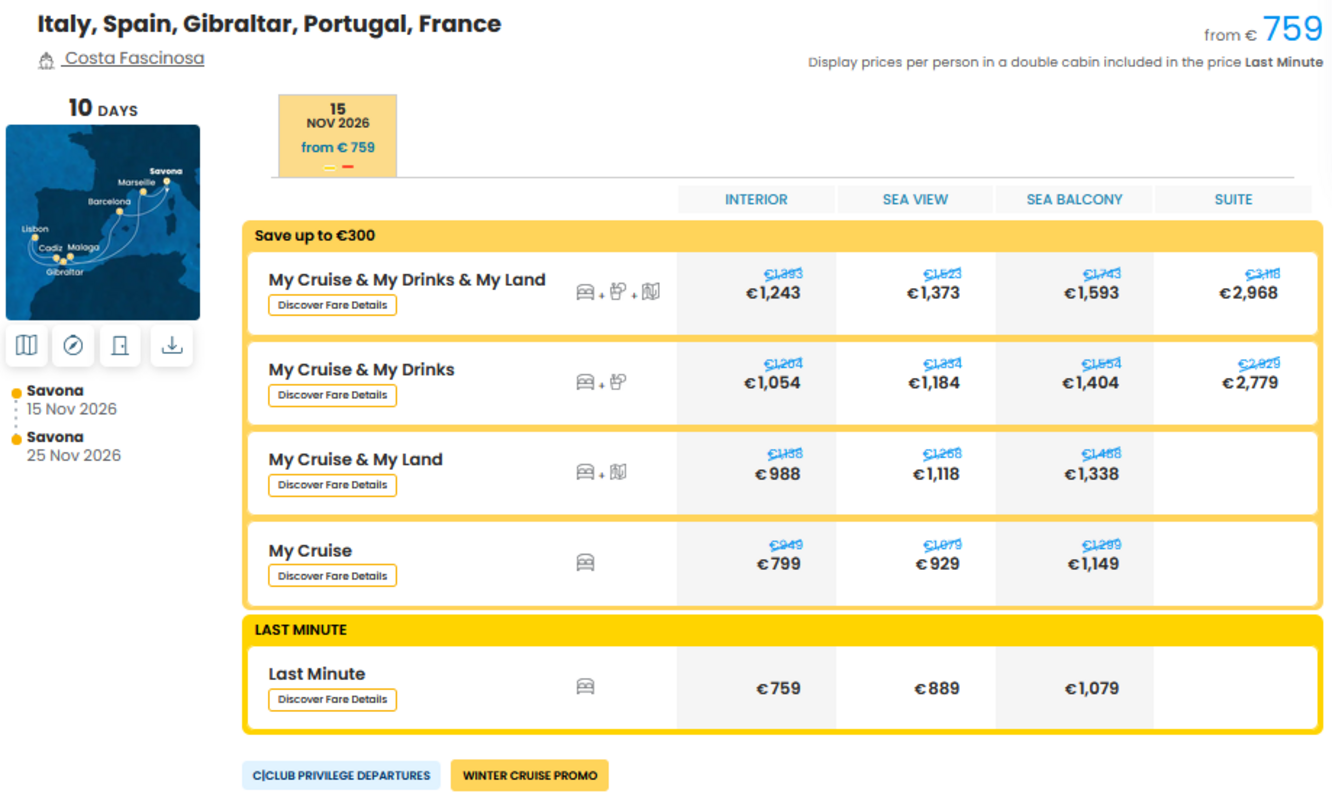Choose the €1,404 Sea Balcony price
The image size is (1332, 800).
coord(1091,383)
